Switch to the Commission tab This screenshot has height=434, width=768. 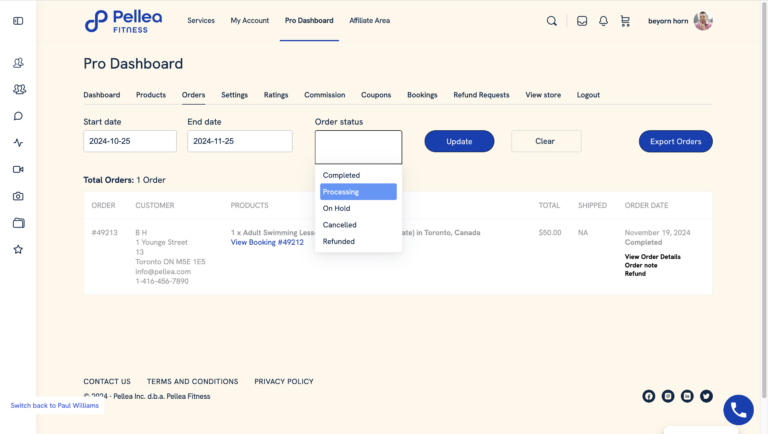pos(325,95)
